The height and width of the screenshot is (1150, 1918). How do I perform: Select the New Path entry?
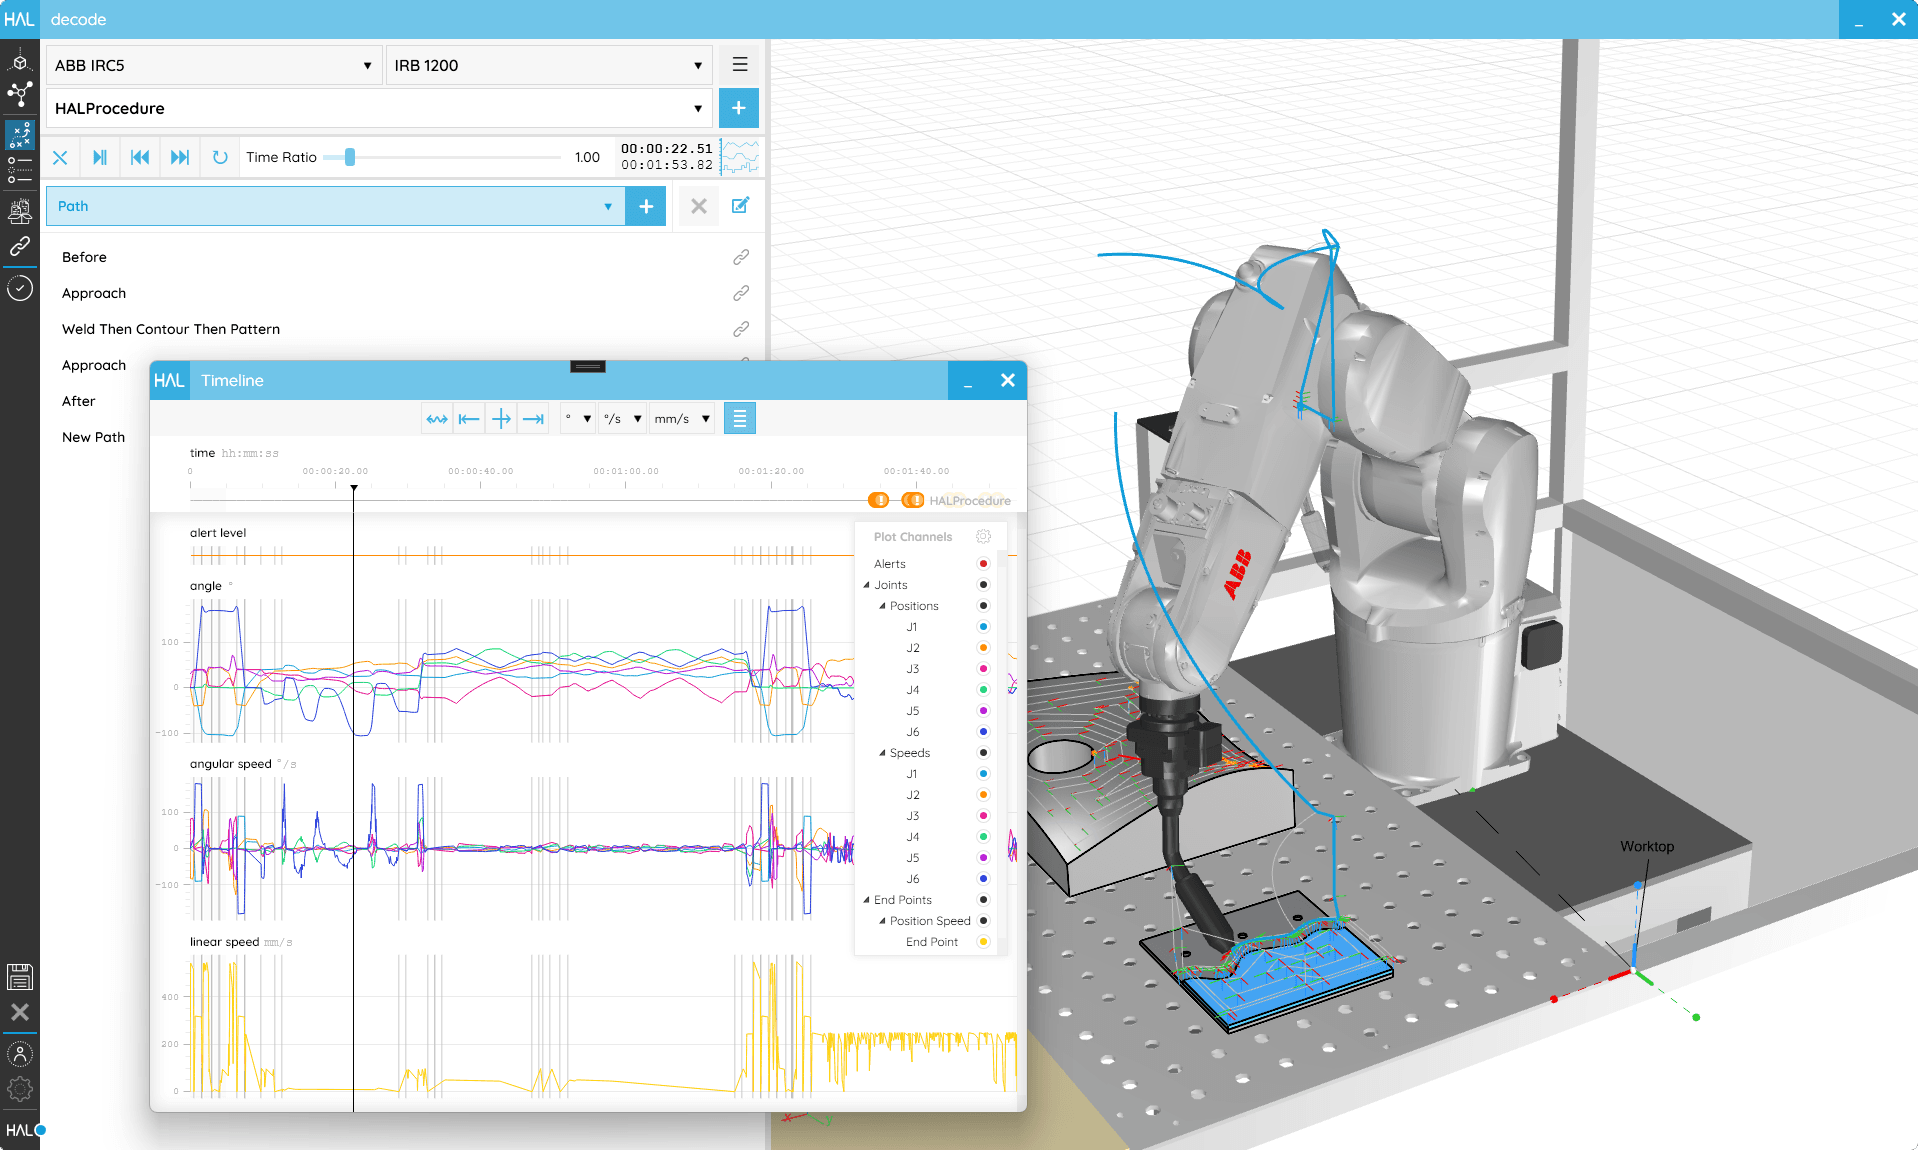(93, 437)
